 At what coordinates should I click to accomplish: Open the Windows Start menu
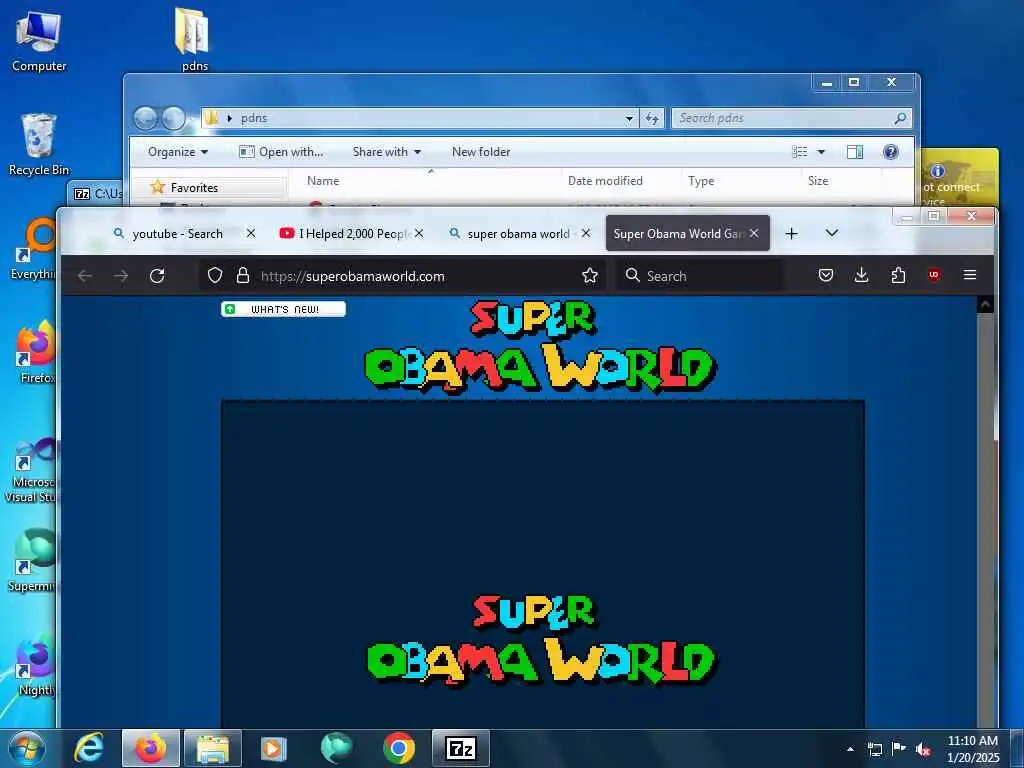pos(26,749)
